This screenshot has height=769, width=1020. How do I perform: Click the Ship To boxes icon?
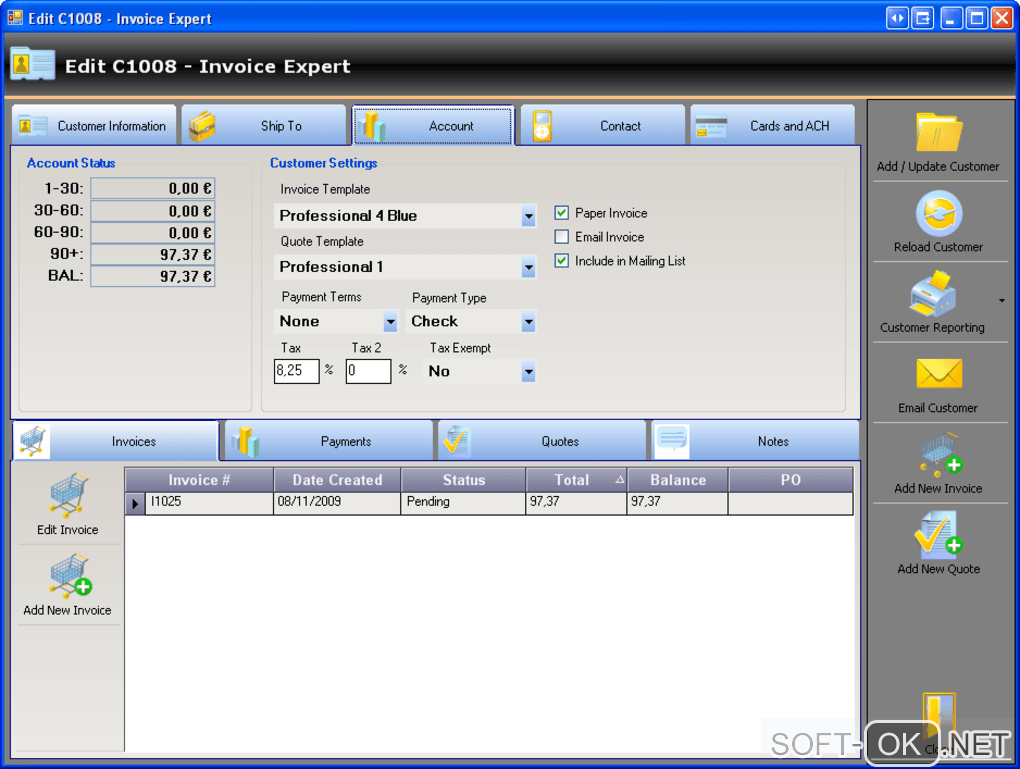(202, 126)
